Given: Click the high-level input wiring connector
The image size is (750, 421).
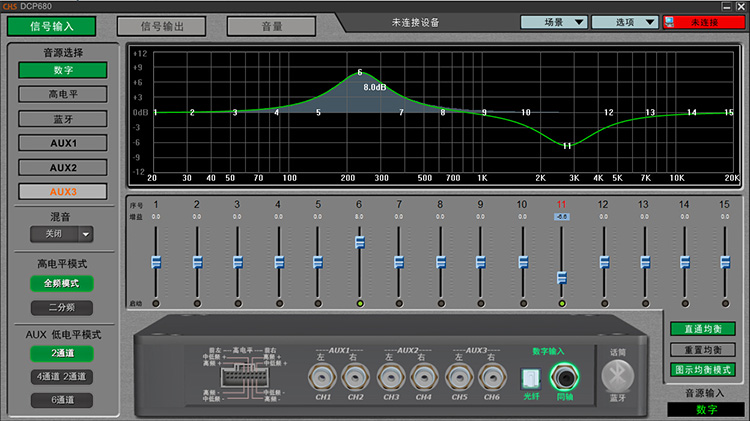Looking at the screenshot, I should click(247, 377).
